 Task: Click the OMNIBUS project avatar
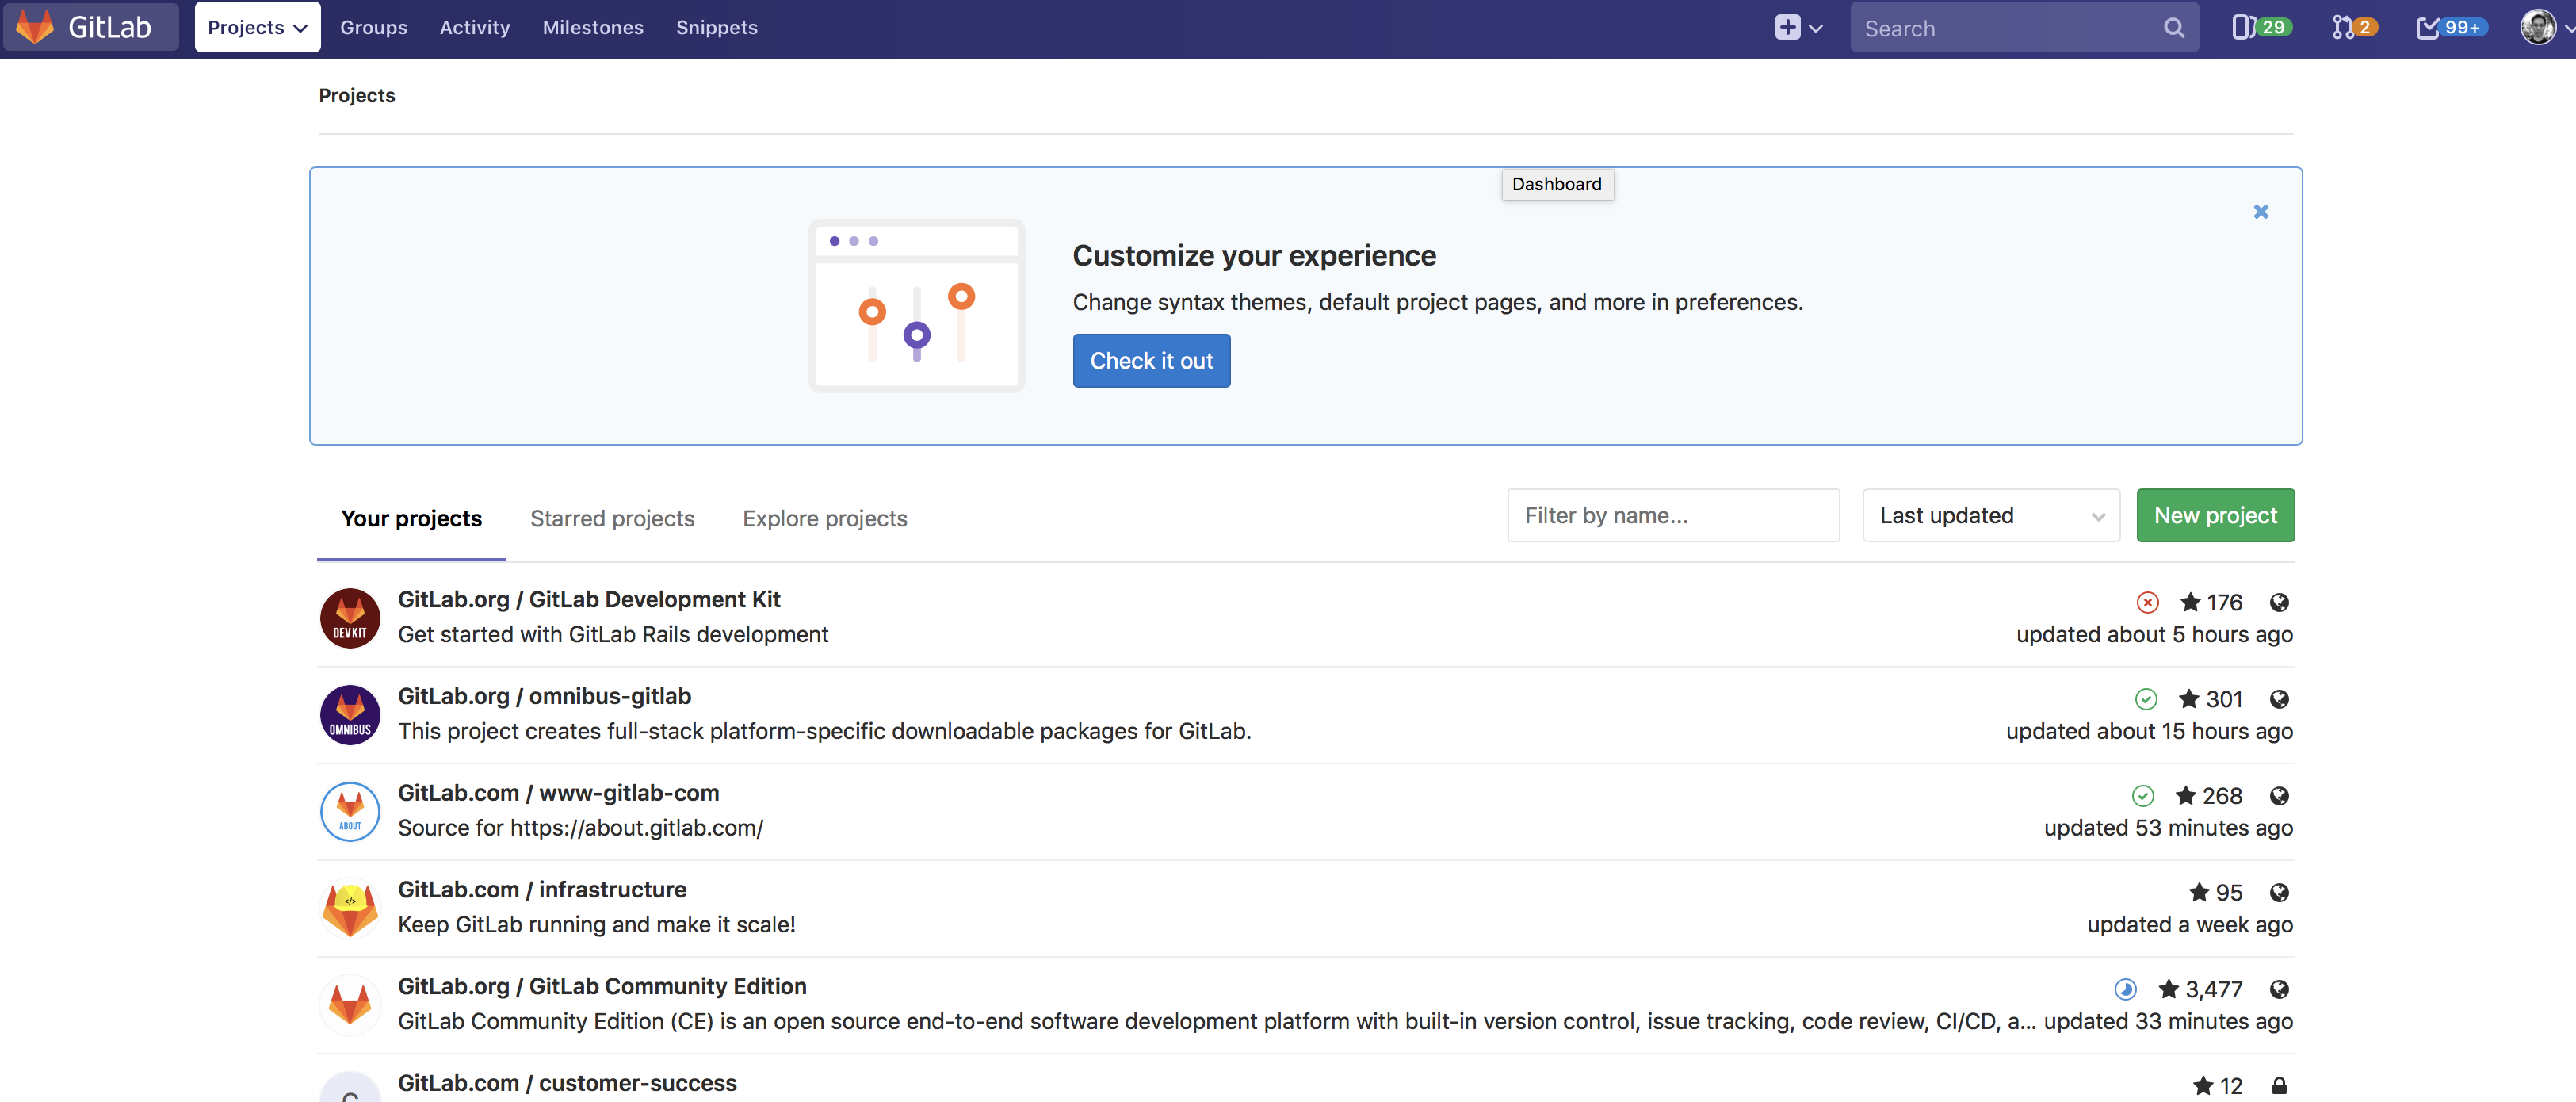pos(349,715)
